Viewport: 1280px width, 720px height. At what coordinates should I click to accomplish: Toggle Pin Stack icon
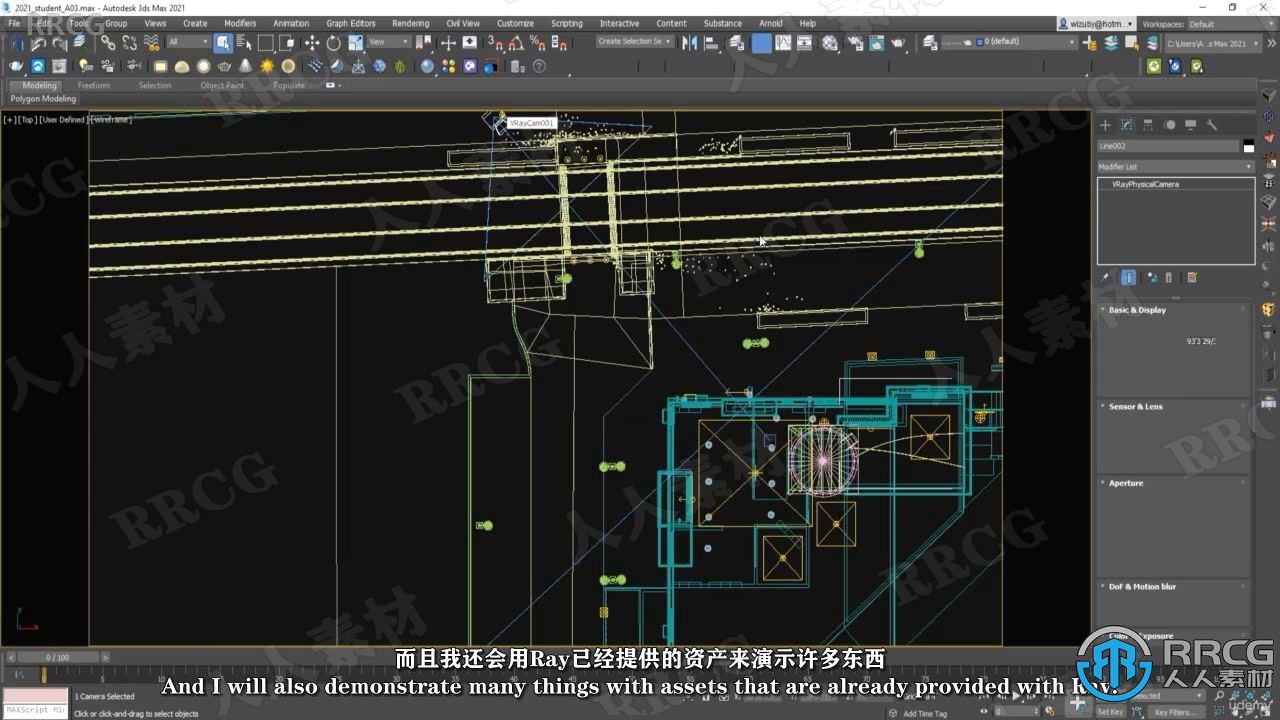pyautogui.click(x=1105, y=277)
